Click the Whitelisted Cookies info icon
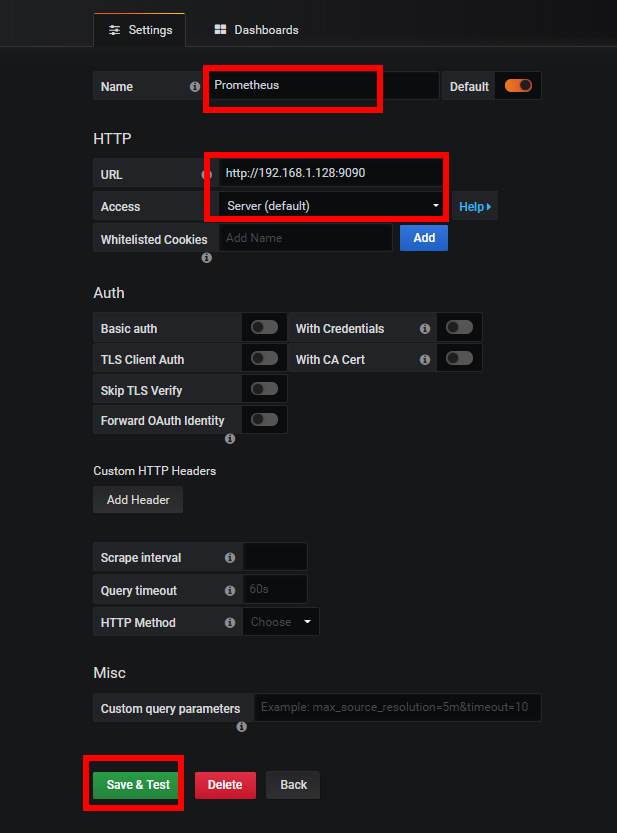Image resolution: width=617 pixels, height=833 pixels. [207, 258]
